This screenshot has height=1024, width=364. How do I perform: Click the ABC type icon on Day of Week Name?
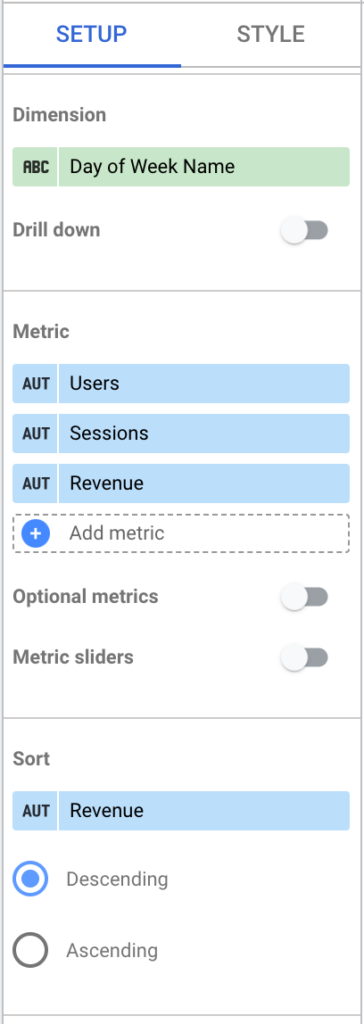coord(35,167)
